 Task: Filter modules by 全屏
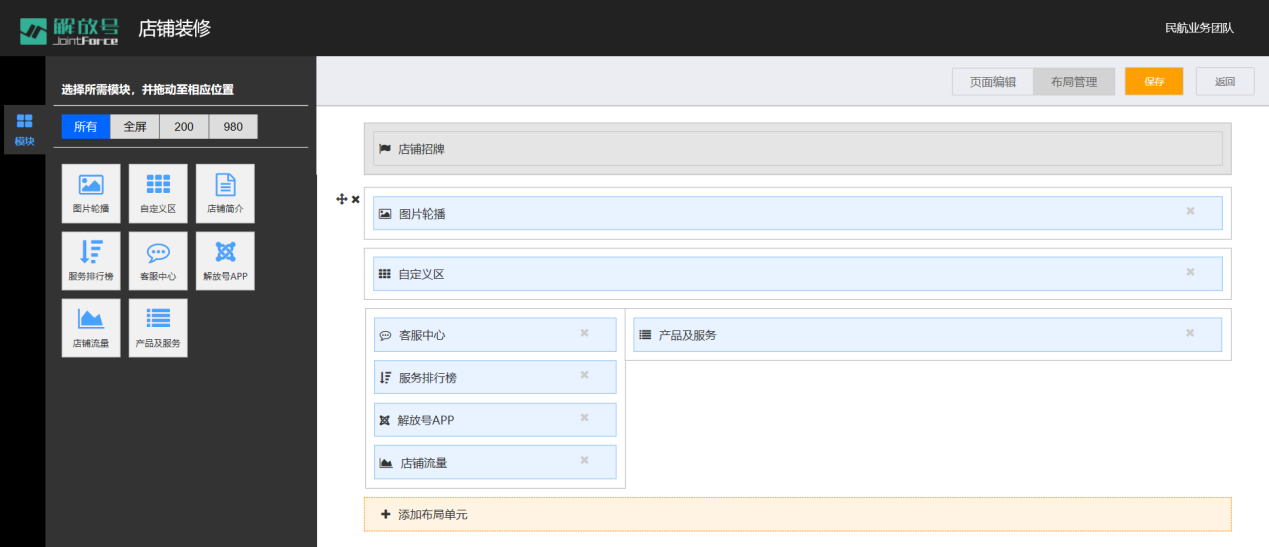[x=135, y=127]
